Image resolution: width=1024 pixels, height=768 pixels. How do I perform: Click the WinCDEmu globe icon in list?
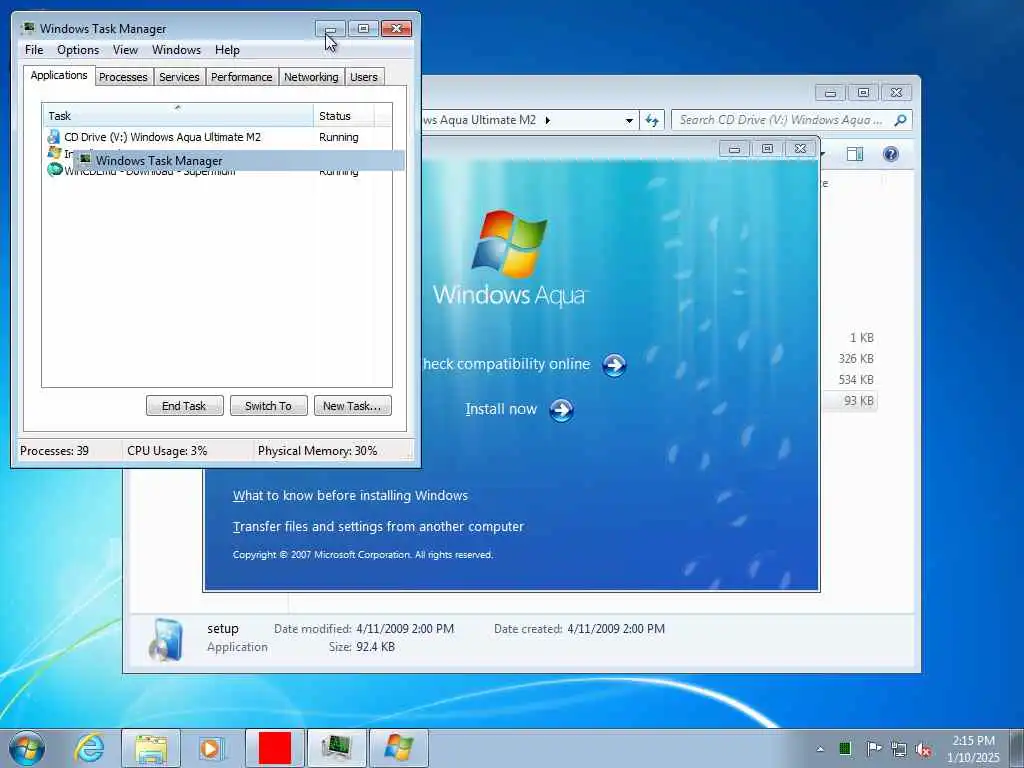click(54, 171)
